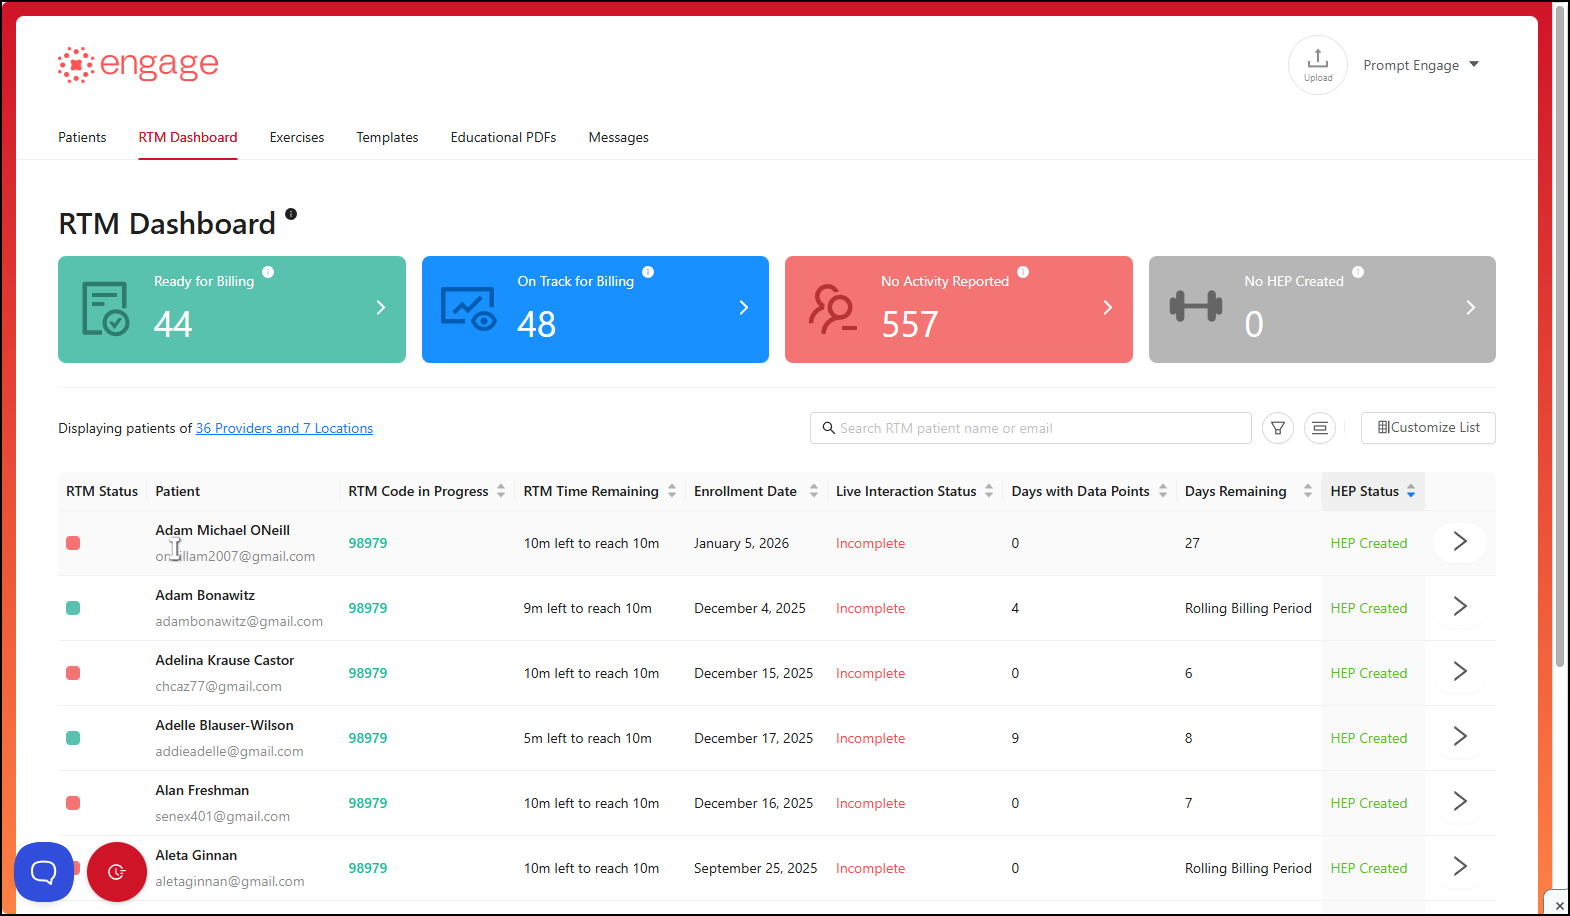Click the row density icon beside filter
This screenshot has width=1570, height=916.
pyautogui.click(x=1320, y=428)
